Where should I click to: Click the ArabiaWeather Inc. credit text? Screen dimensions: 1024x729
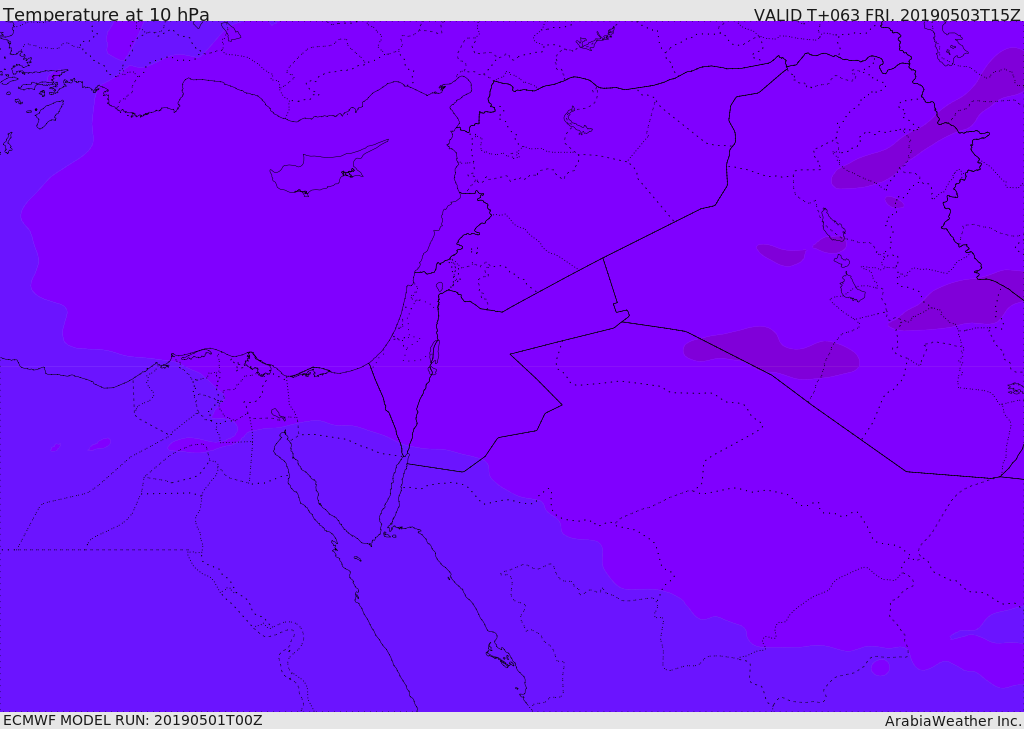(952, 721)
